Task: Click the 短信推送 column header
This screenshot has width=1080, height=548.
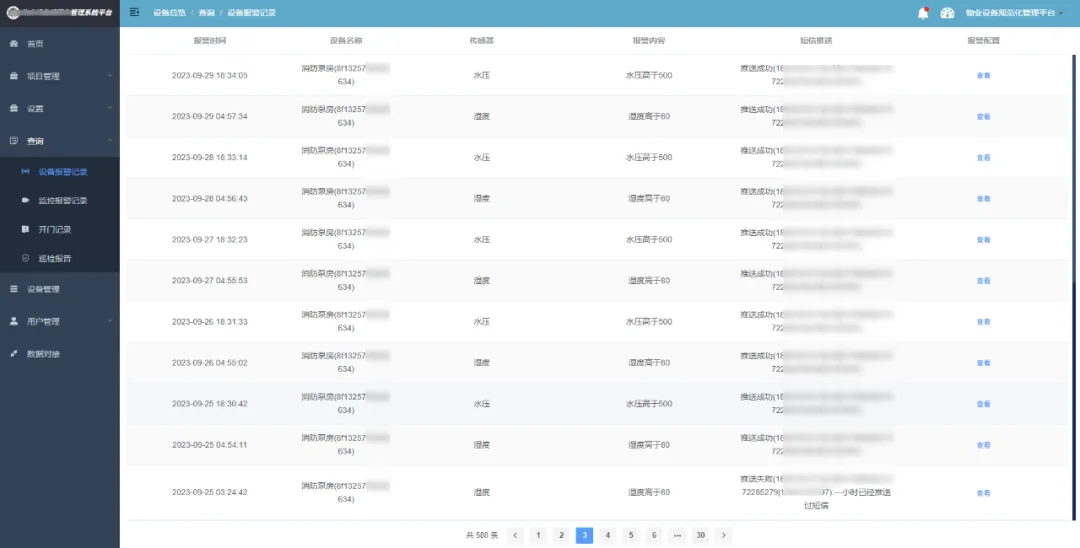Action: click(816, 41)
